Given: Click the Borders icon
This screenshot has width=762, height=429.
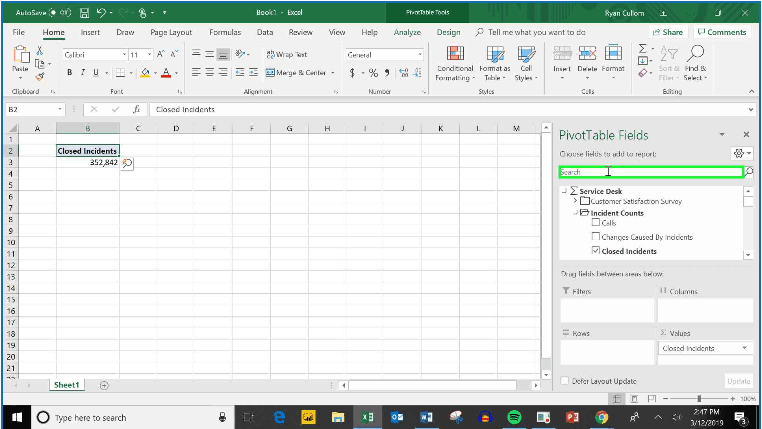Looking at the screenshot, I should pyautogui.click(x=120, y=73).
